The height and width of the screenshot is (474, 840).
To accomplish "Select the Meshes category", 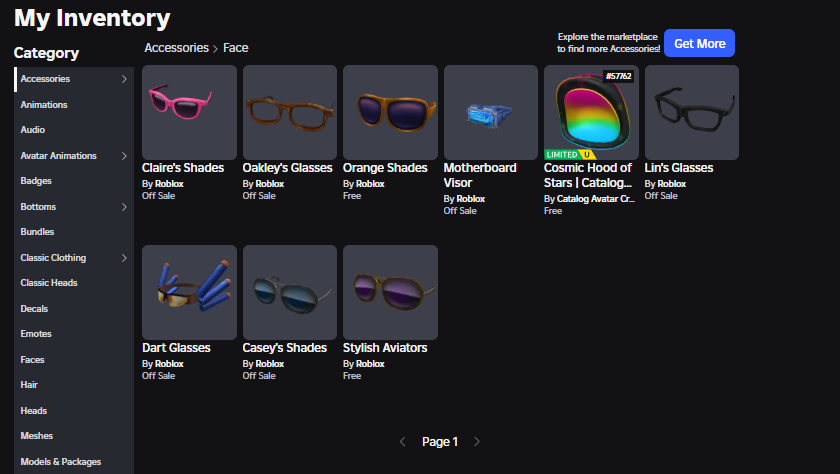I will pos(36,436).
